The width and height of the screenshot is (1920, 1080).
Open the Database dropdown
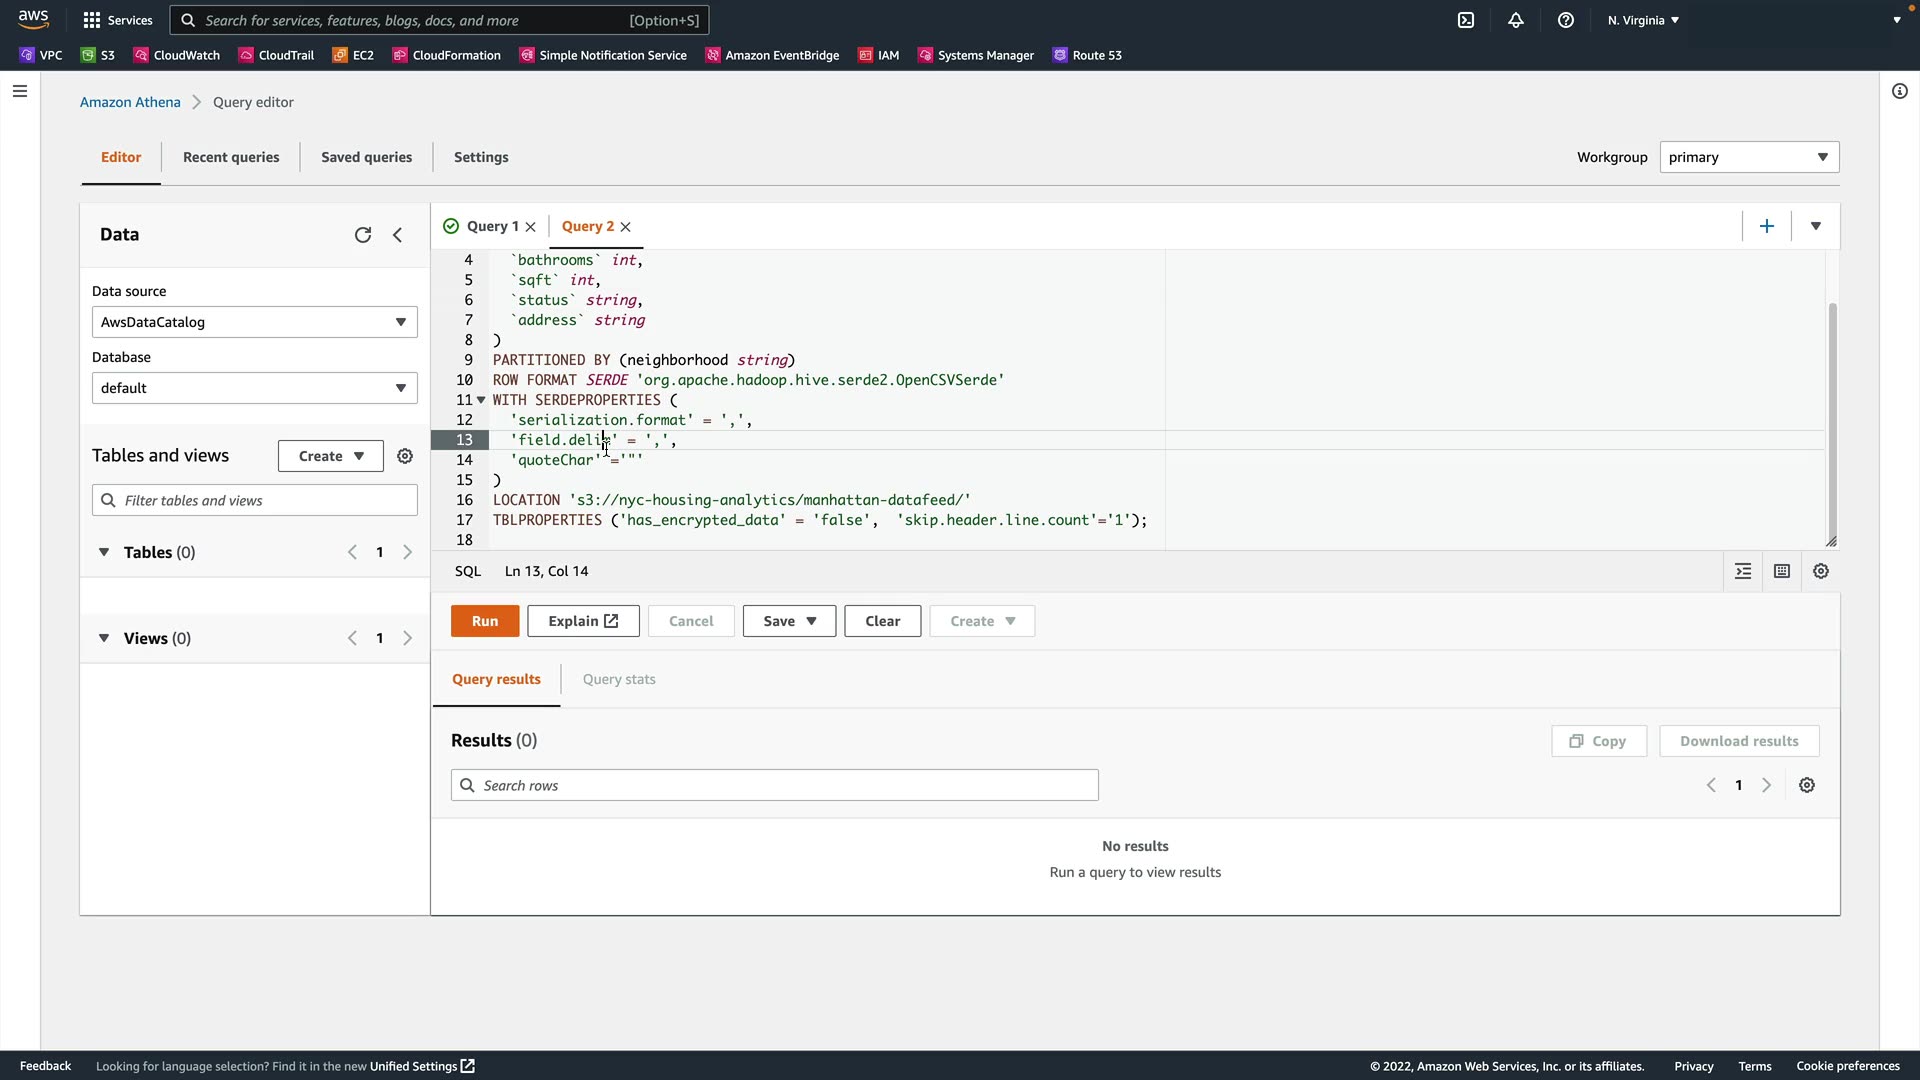coord(254,388)
